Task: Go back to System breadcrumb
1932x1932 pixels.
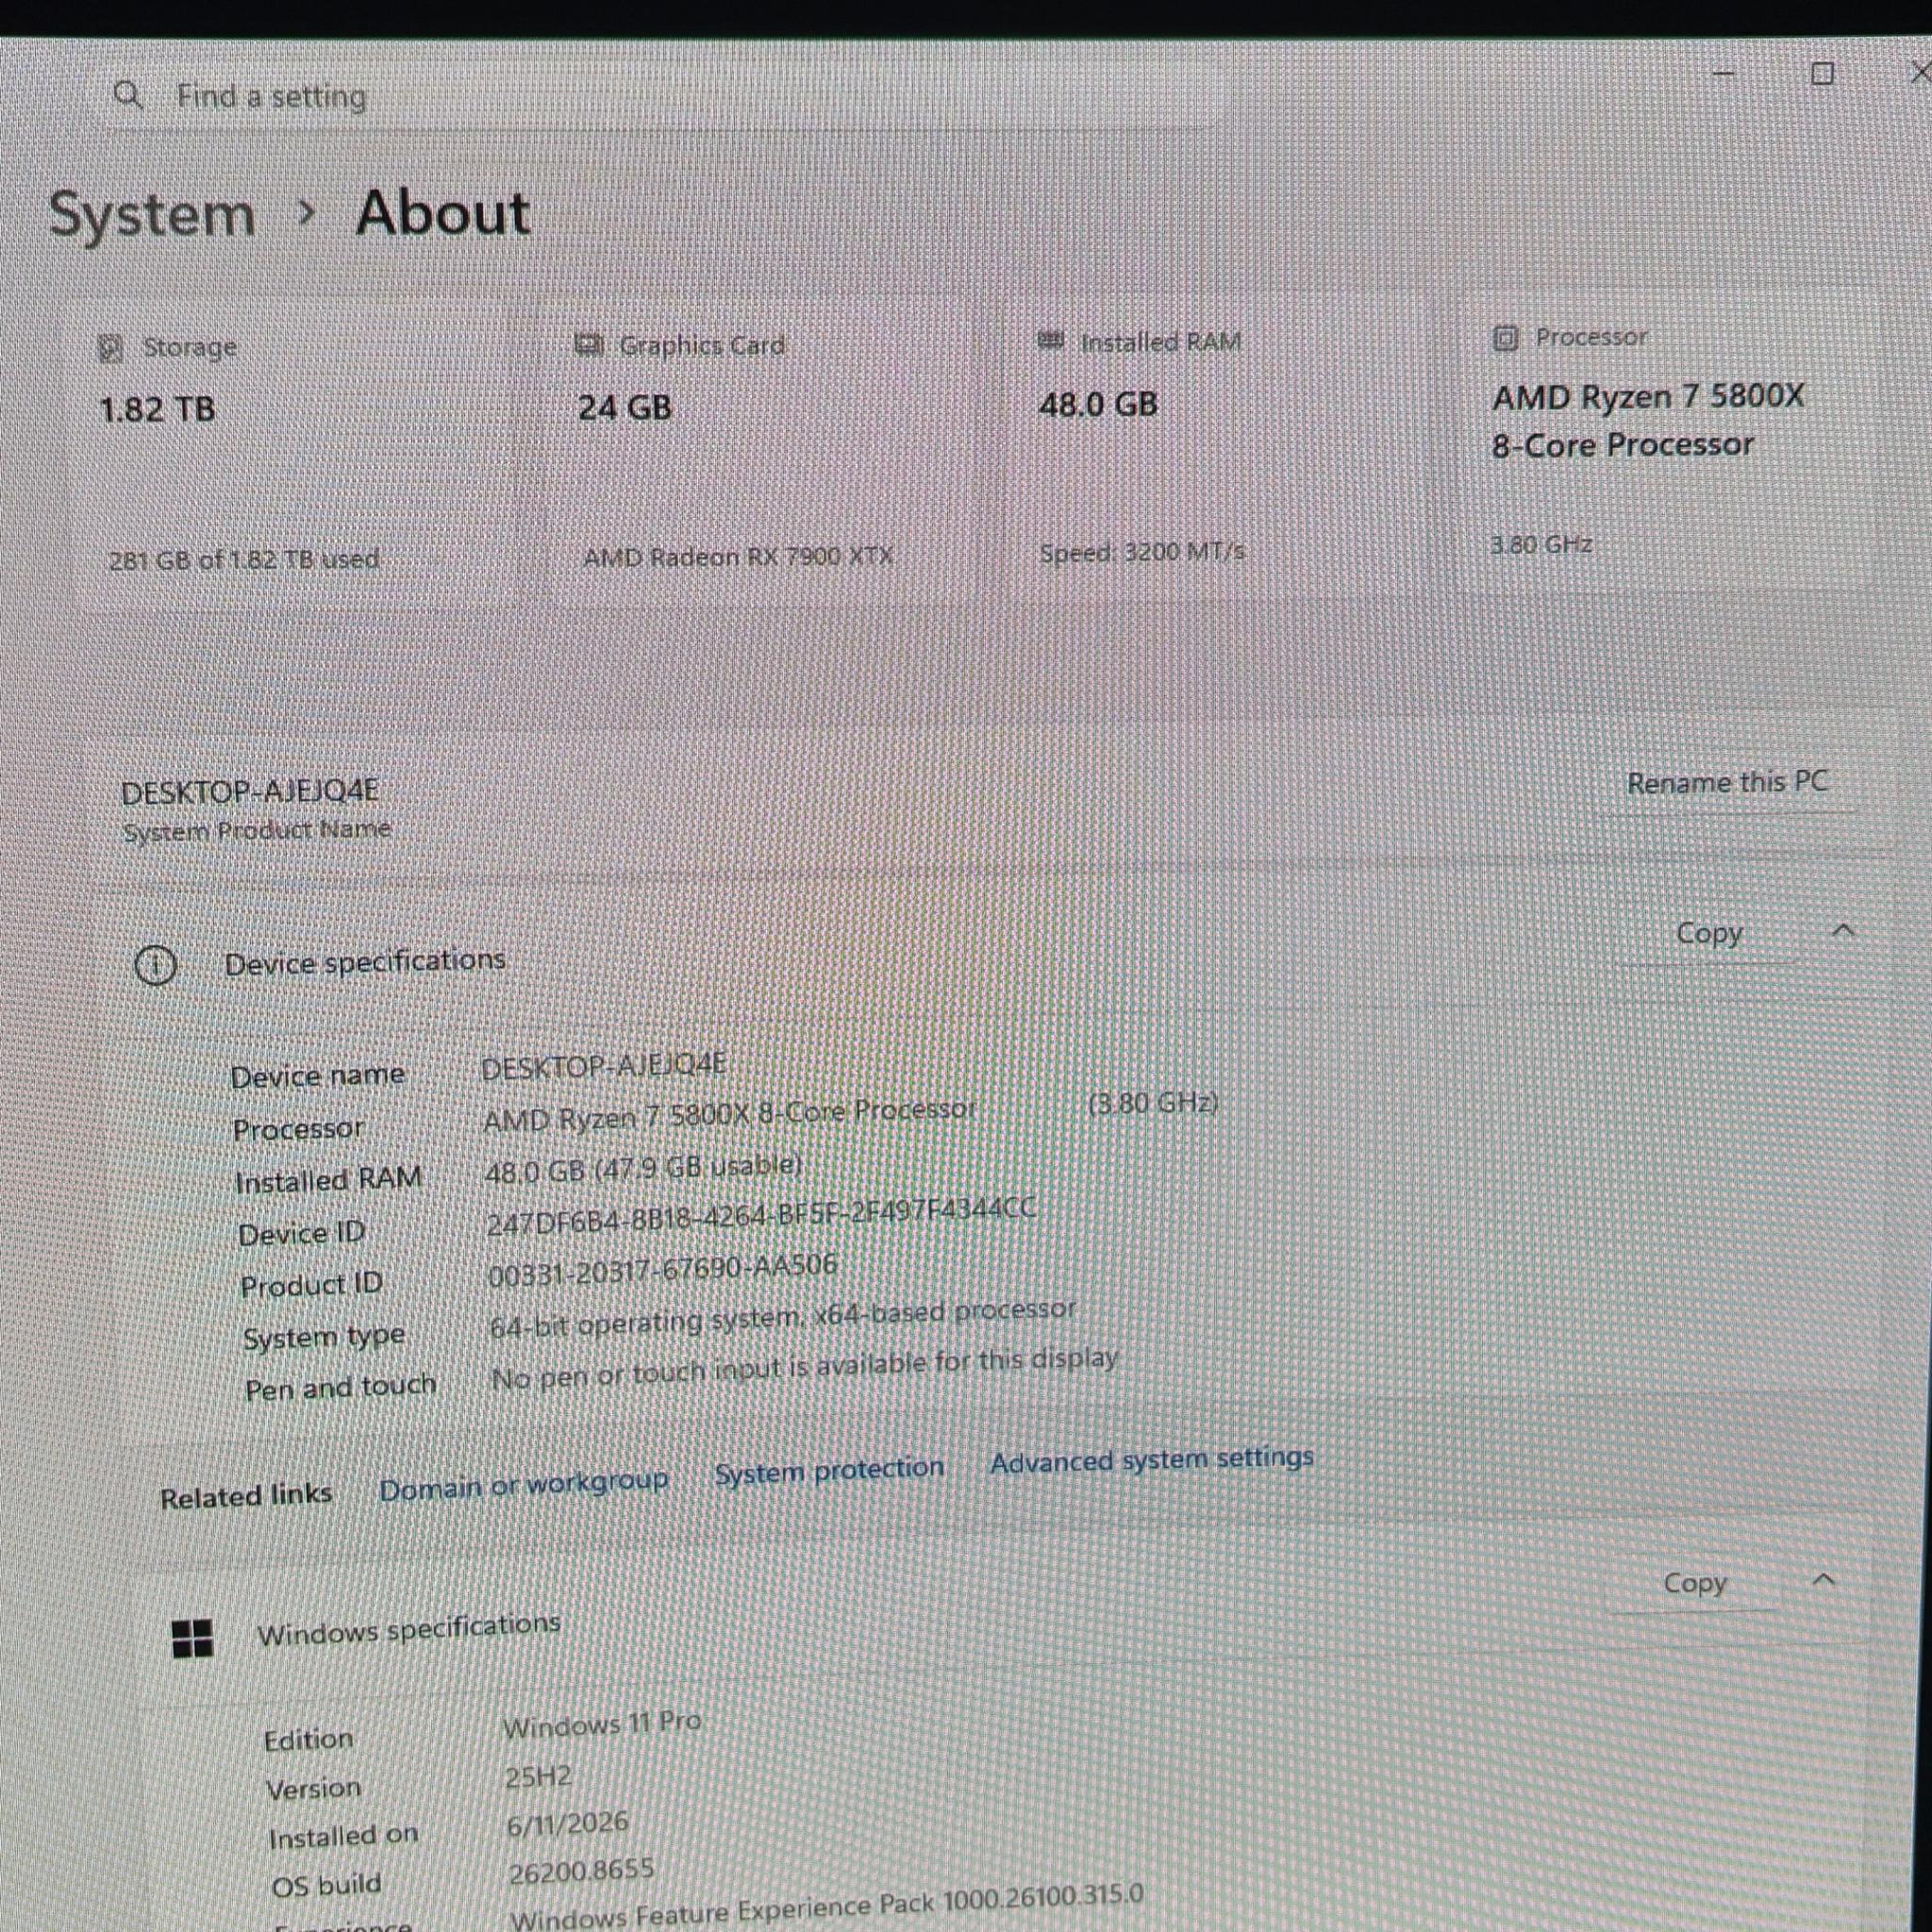Action: [152, 215]
